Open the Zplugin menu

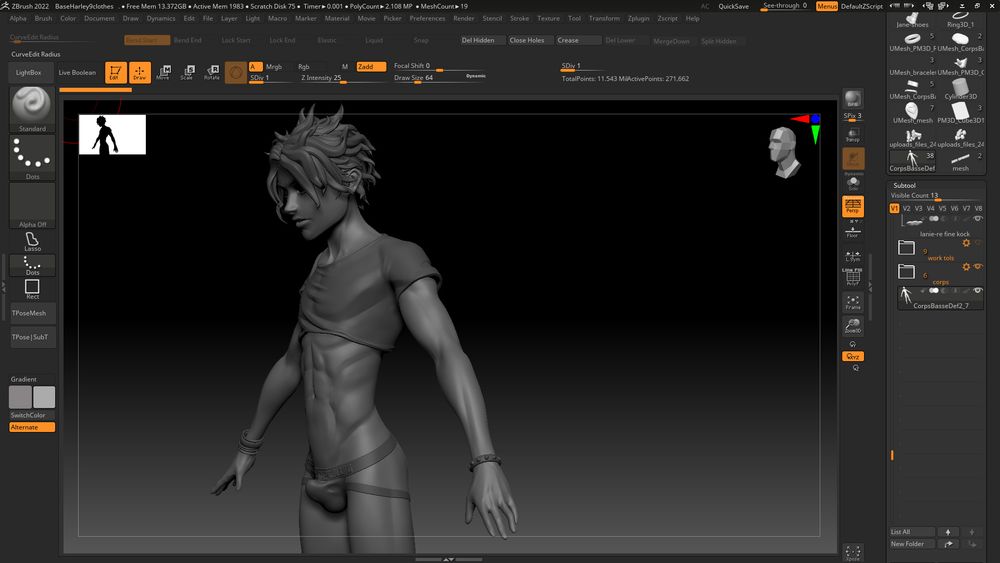point(638,18)
